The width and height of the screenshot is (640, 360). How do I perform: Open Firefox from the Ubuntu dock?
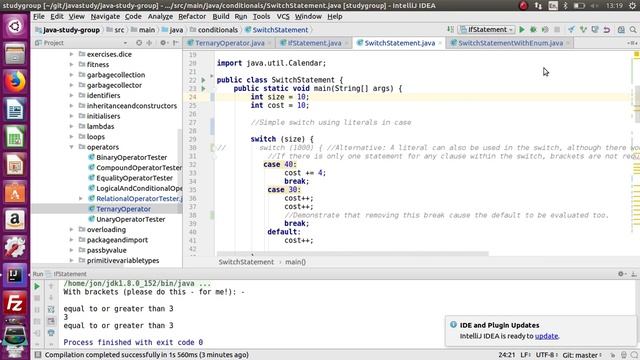(15, 81)
